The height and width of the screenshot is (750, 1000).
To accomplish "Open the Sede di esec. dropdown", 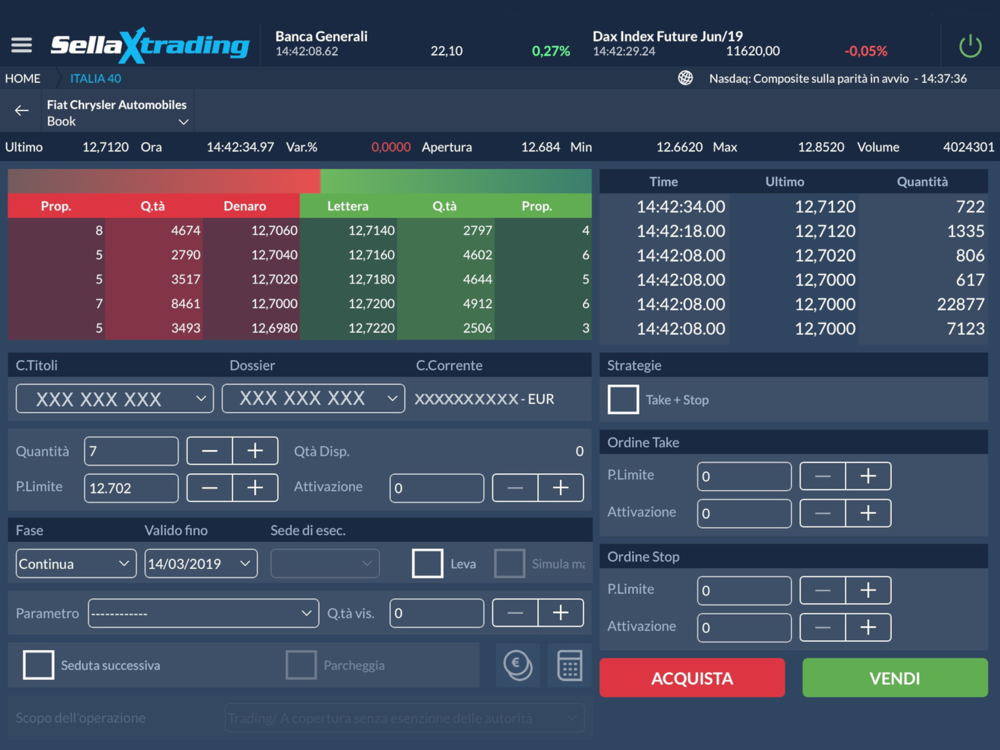I will point(325,564).
